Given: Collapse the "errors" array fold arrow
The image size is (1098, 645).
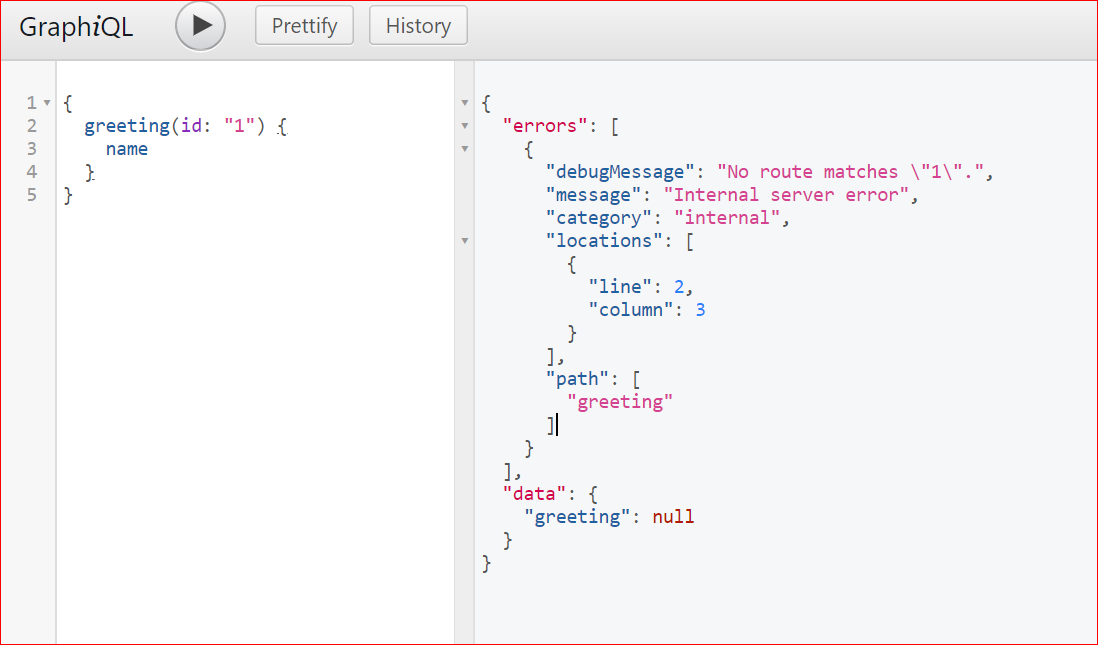Looking at the screenshot, I should 464,126.
